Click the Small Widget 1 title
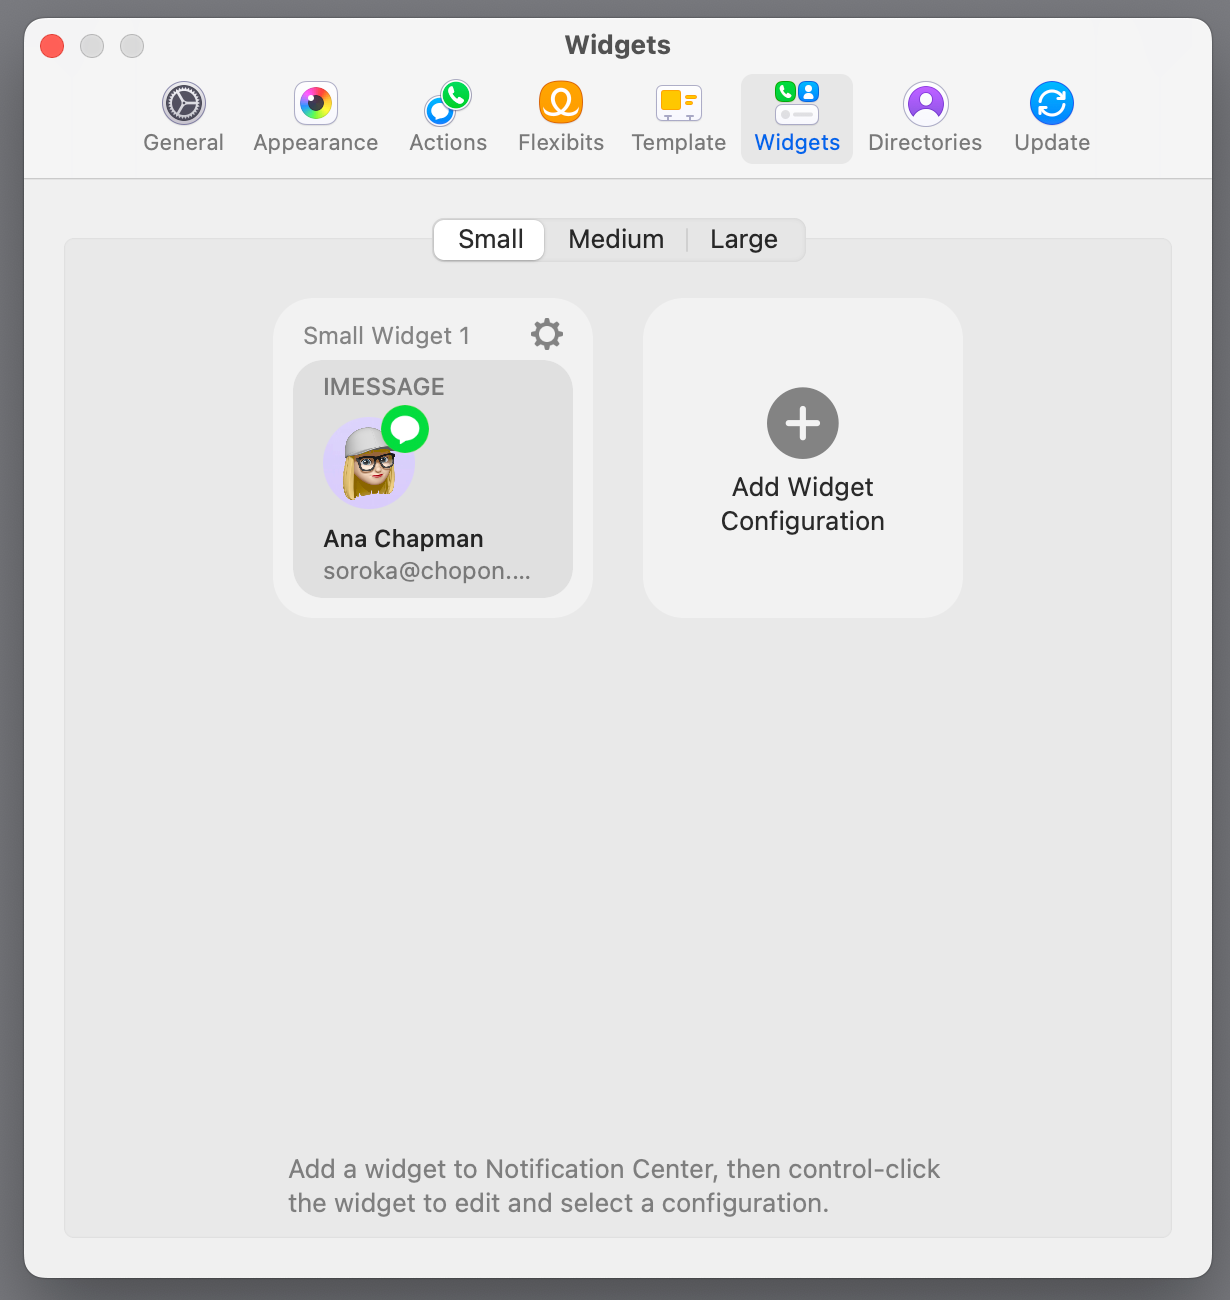 point(387,336)
